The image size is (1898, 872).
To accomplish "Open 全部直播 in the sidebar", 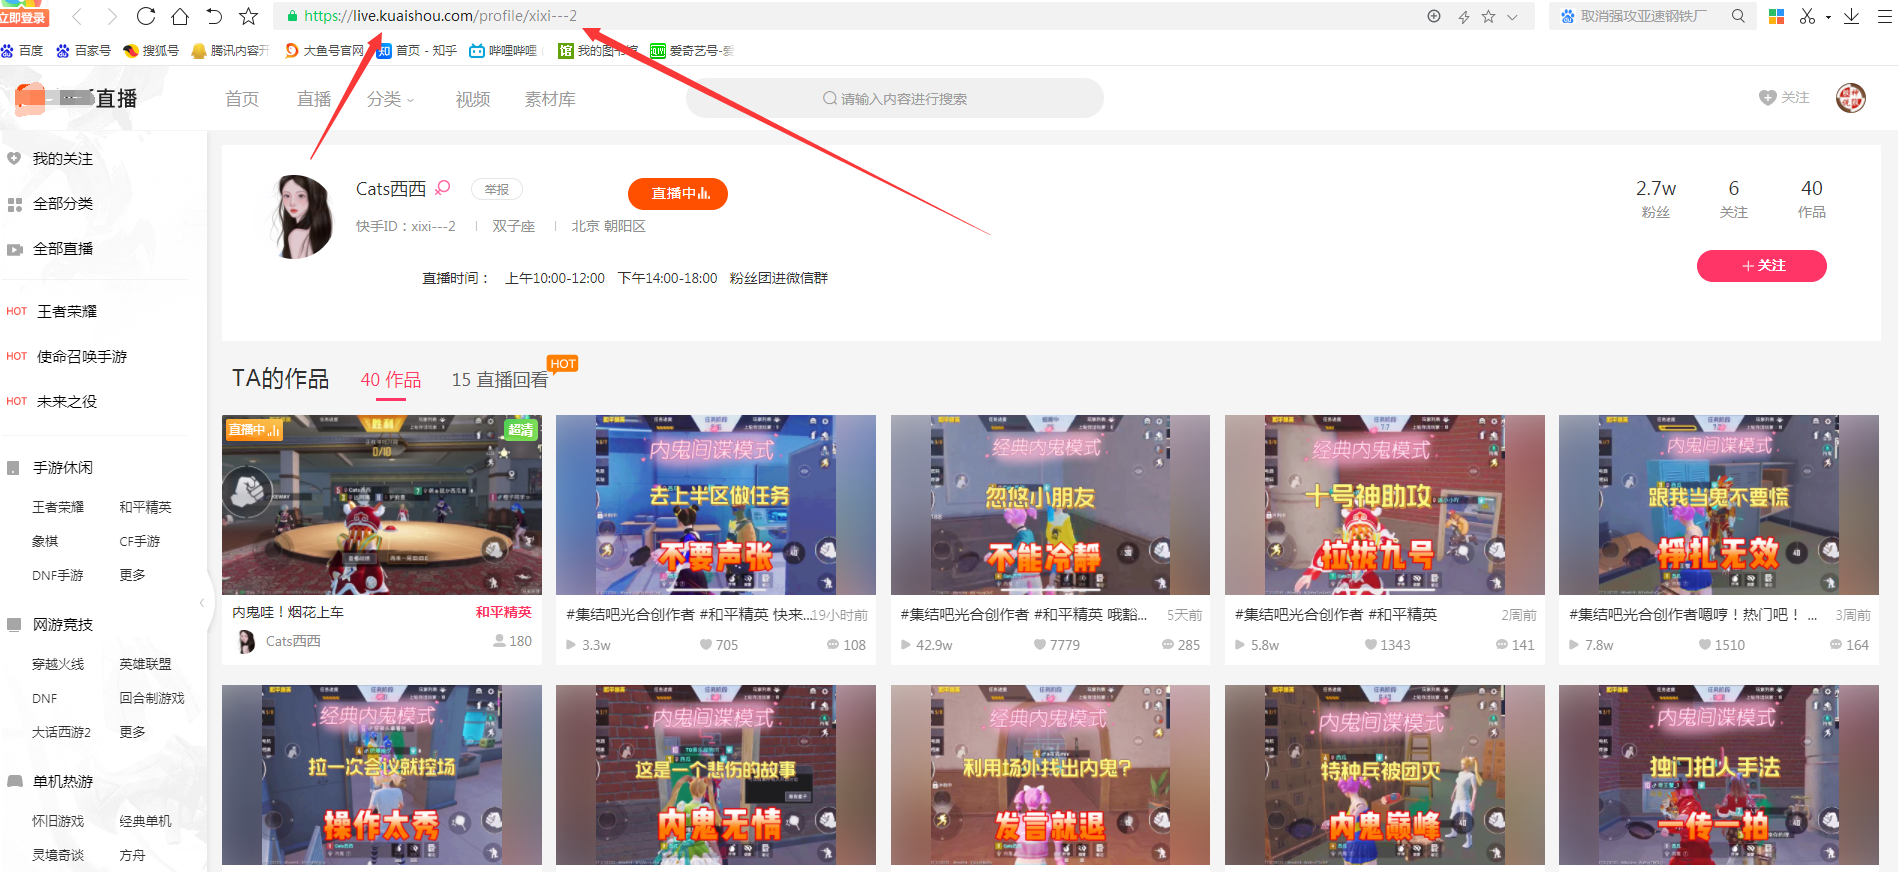I will tap(62, 248).
